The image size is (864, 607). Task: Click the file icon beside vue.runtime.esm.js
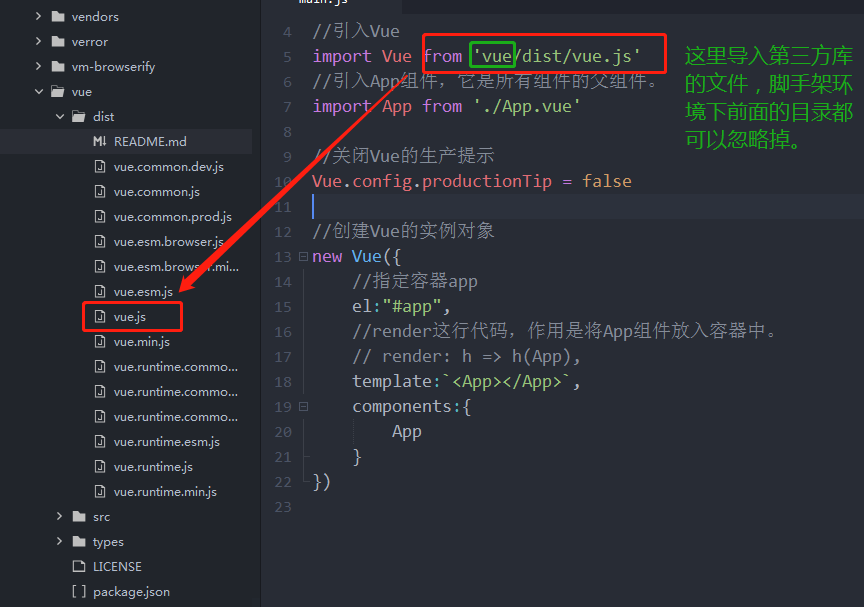[100, 441]
